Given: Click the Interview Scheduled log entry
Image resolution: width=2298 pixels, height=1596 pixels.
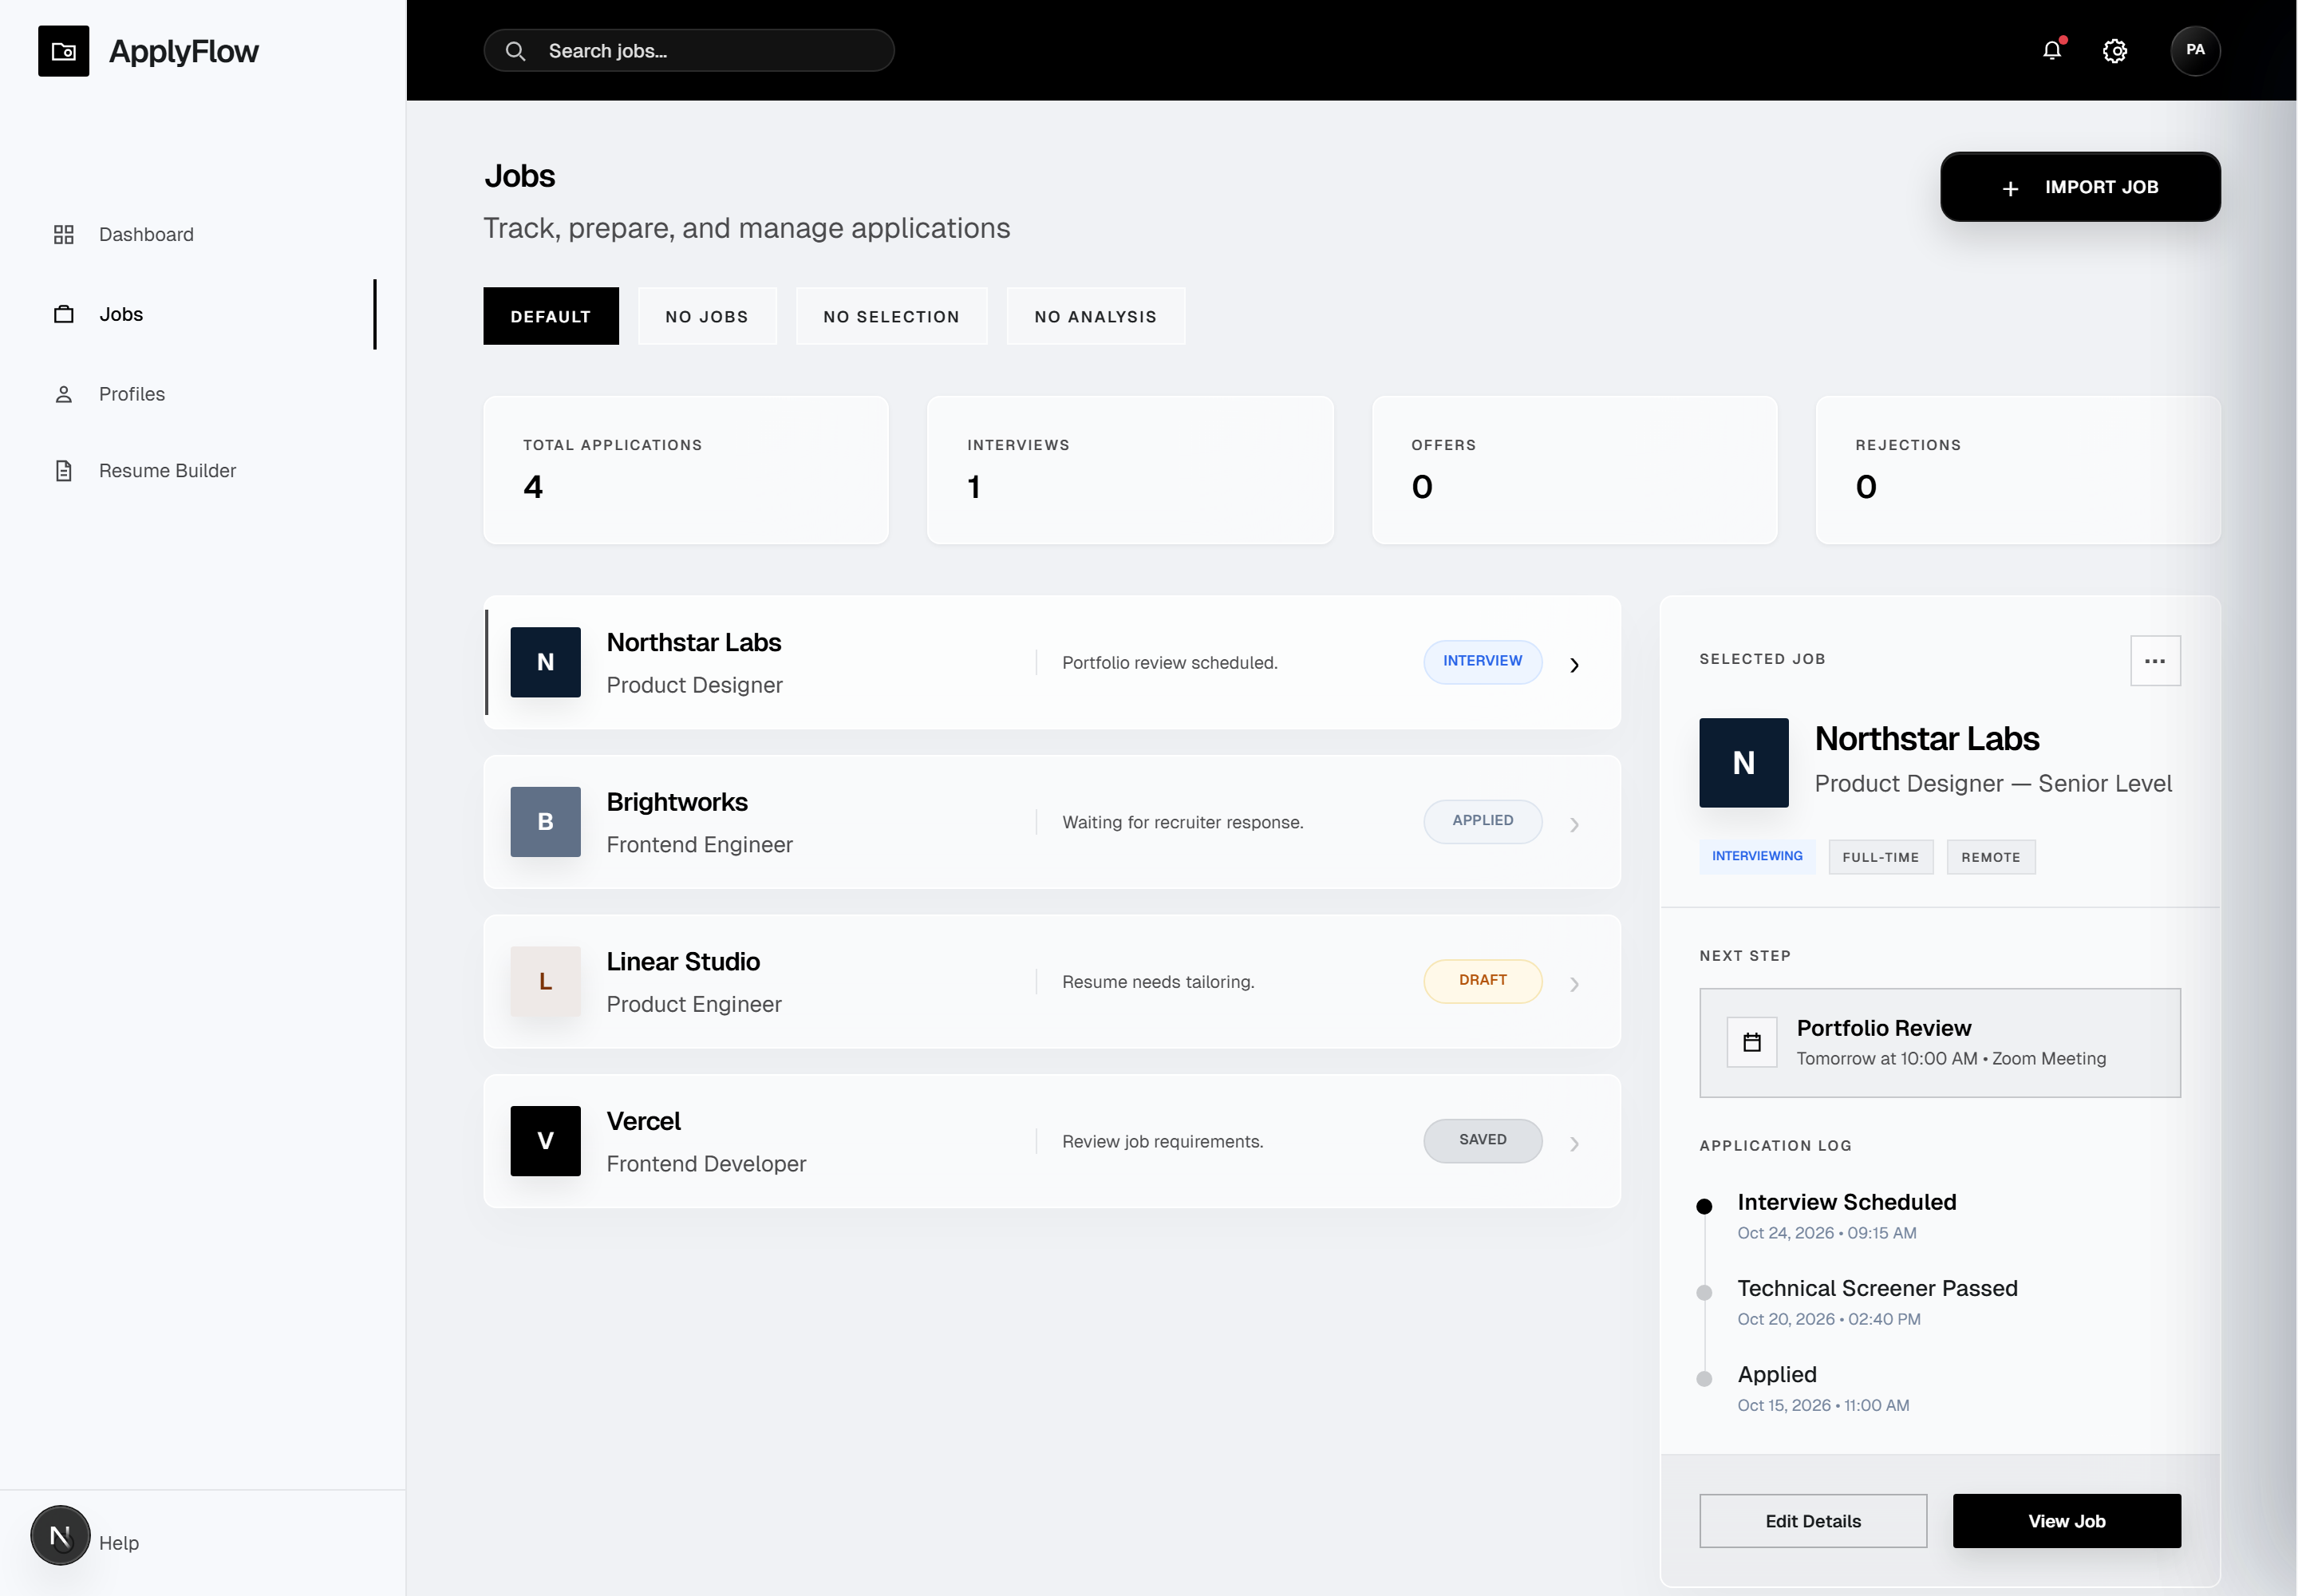Looking at the screenshot, I should click(x=1846, y=1216).
